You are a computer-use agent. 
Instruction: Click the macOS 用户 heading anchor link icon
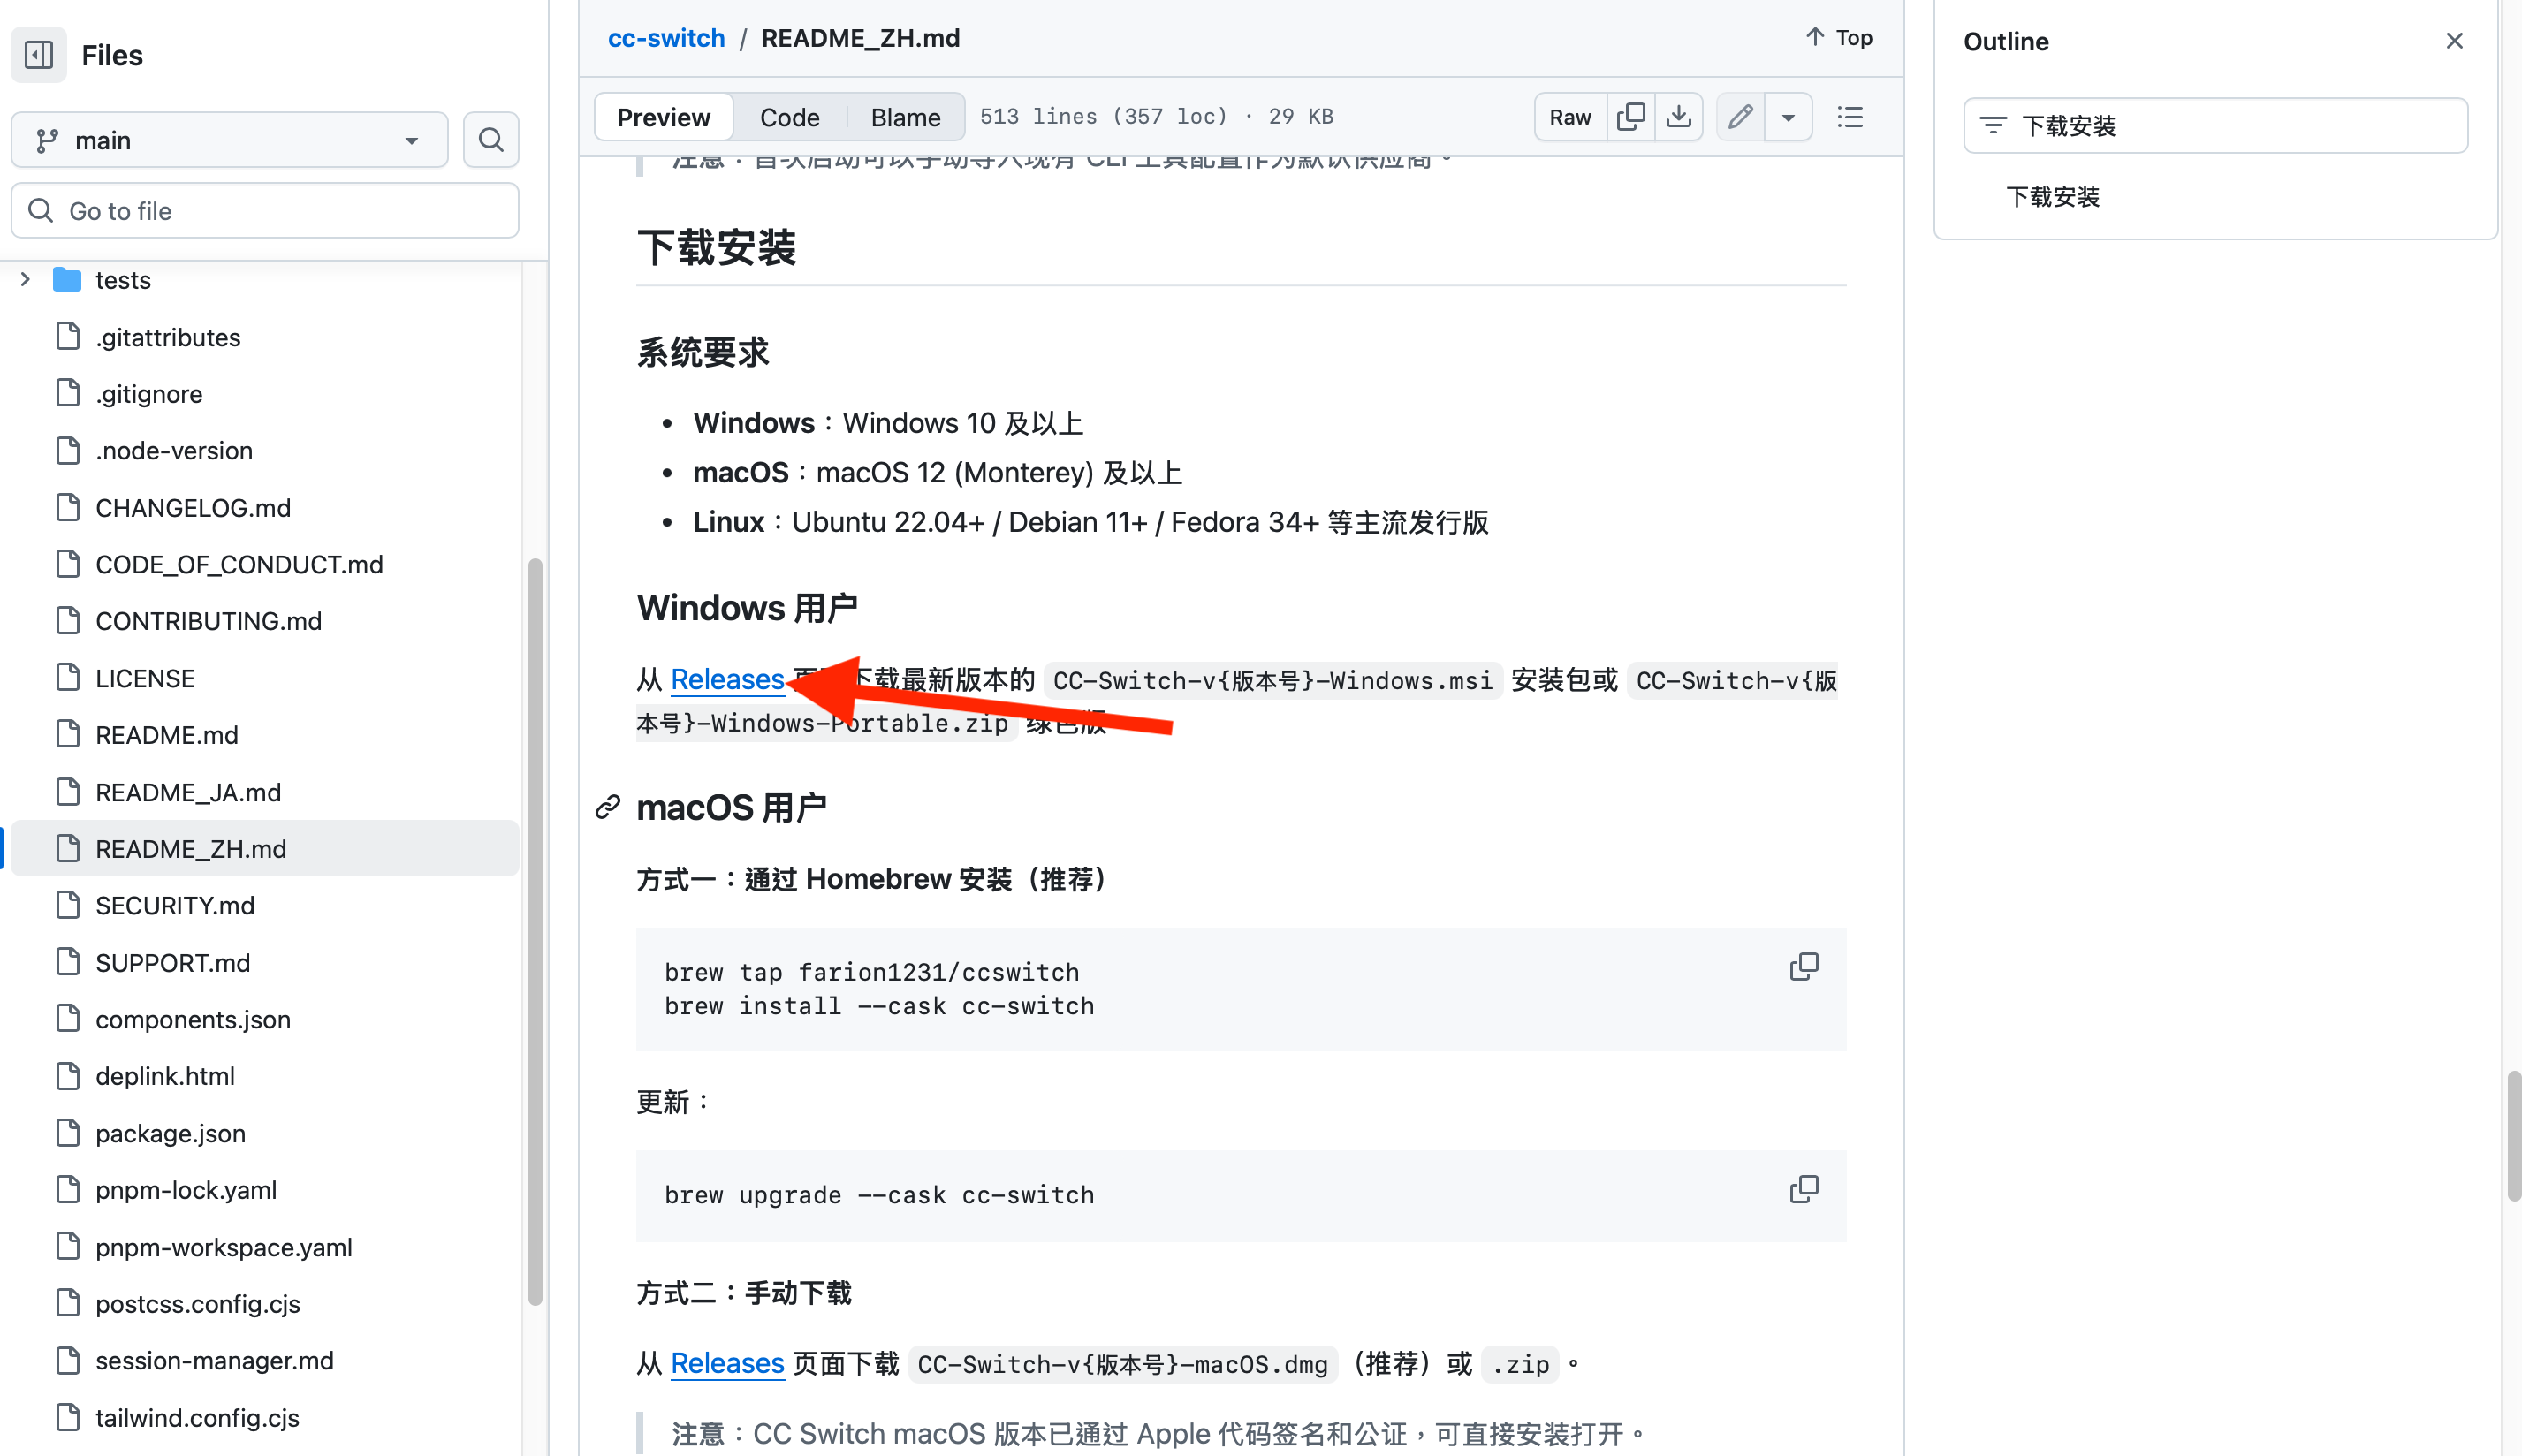pyautogui.click(x=607, y=807)
